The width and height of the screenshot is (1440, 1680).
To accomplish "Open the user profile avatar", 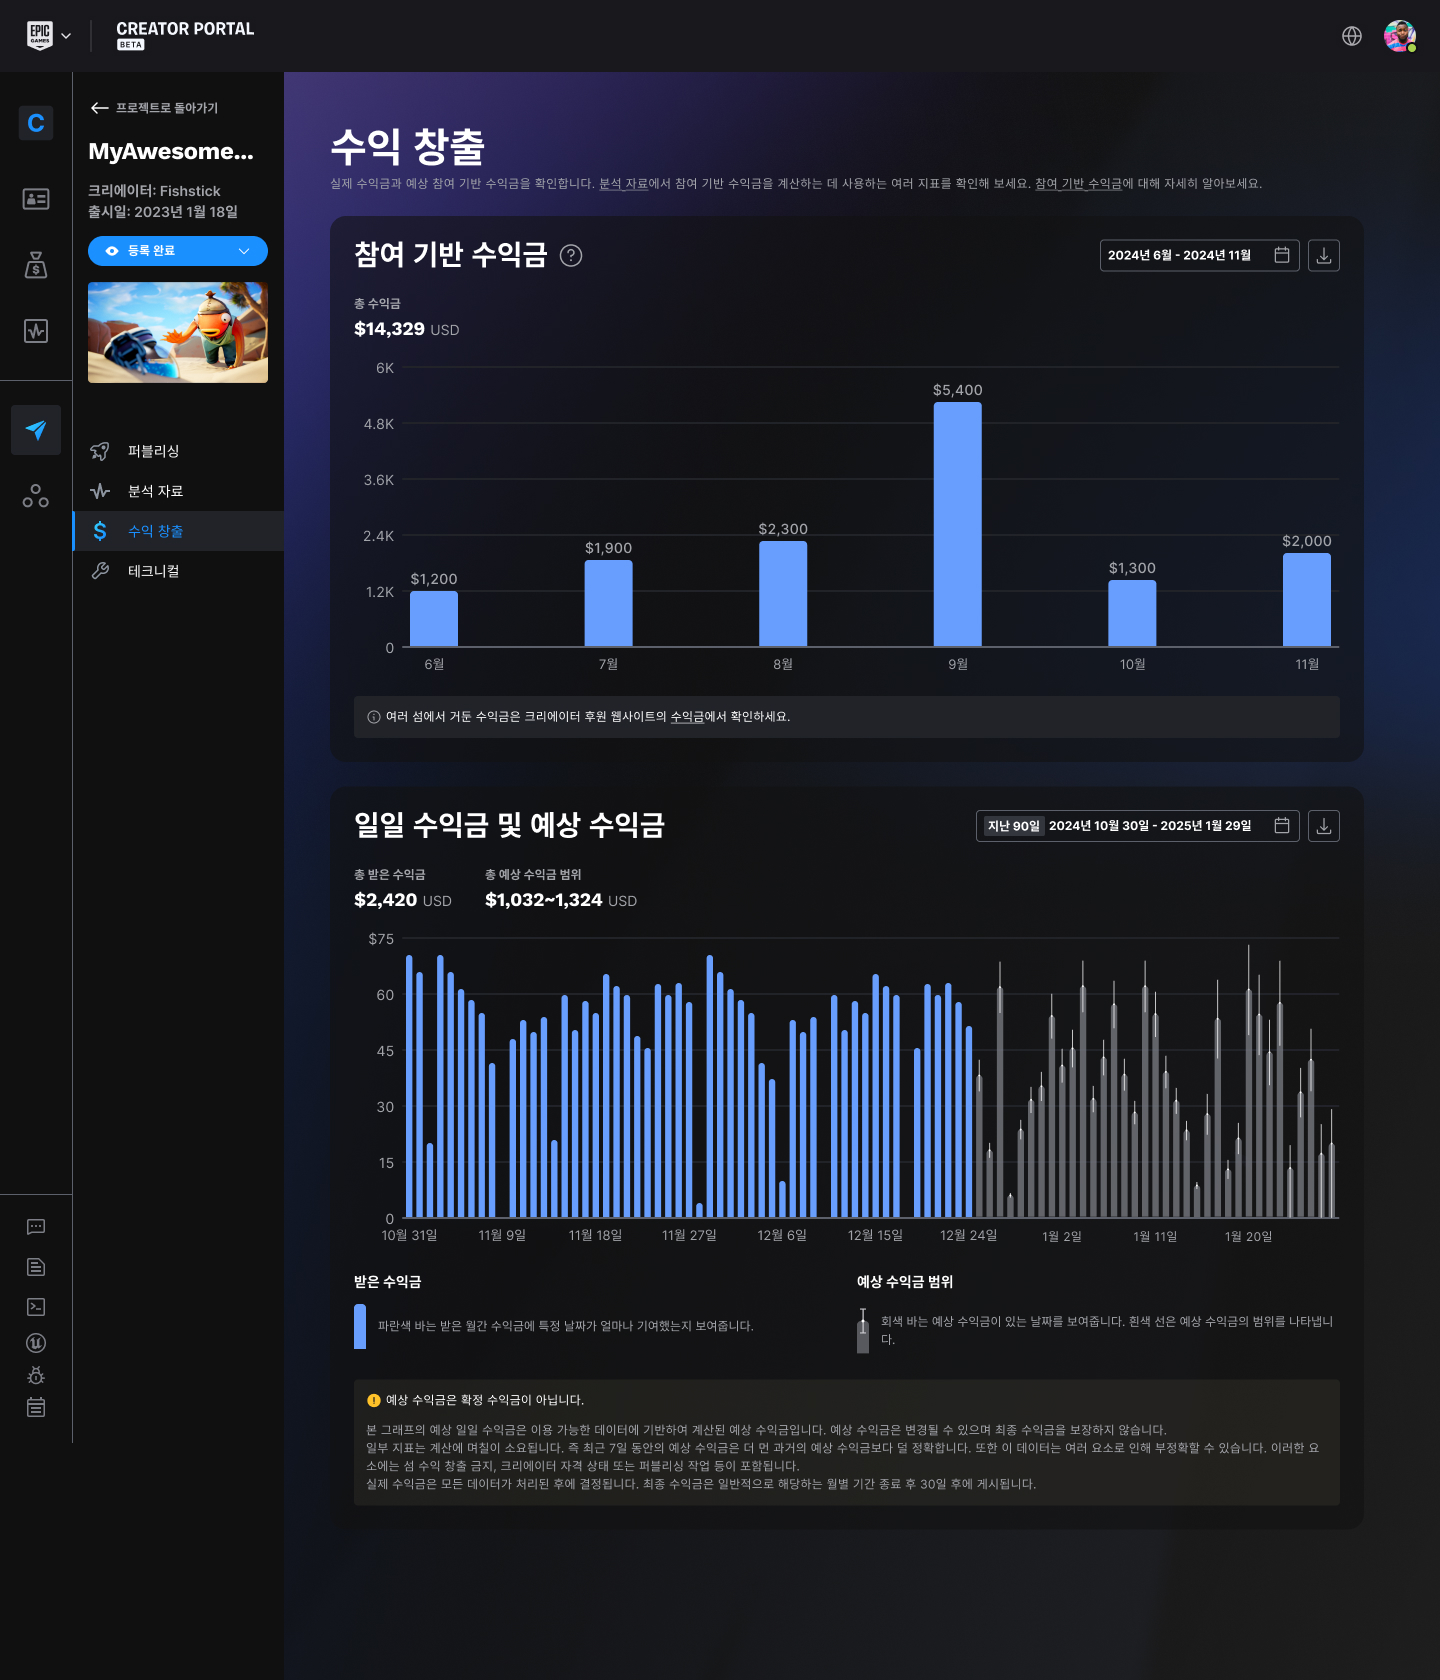I will tap(1400, 36).
